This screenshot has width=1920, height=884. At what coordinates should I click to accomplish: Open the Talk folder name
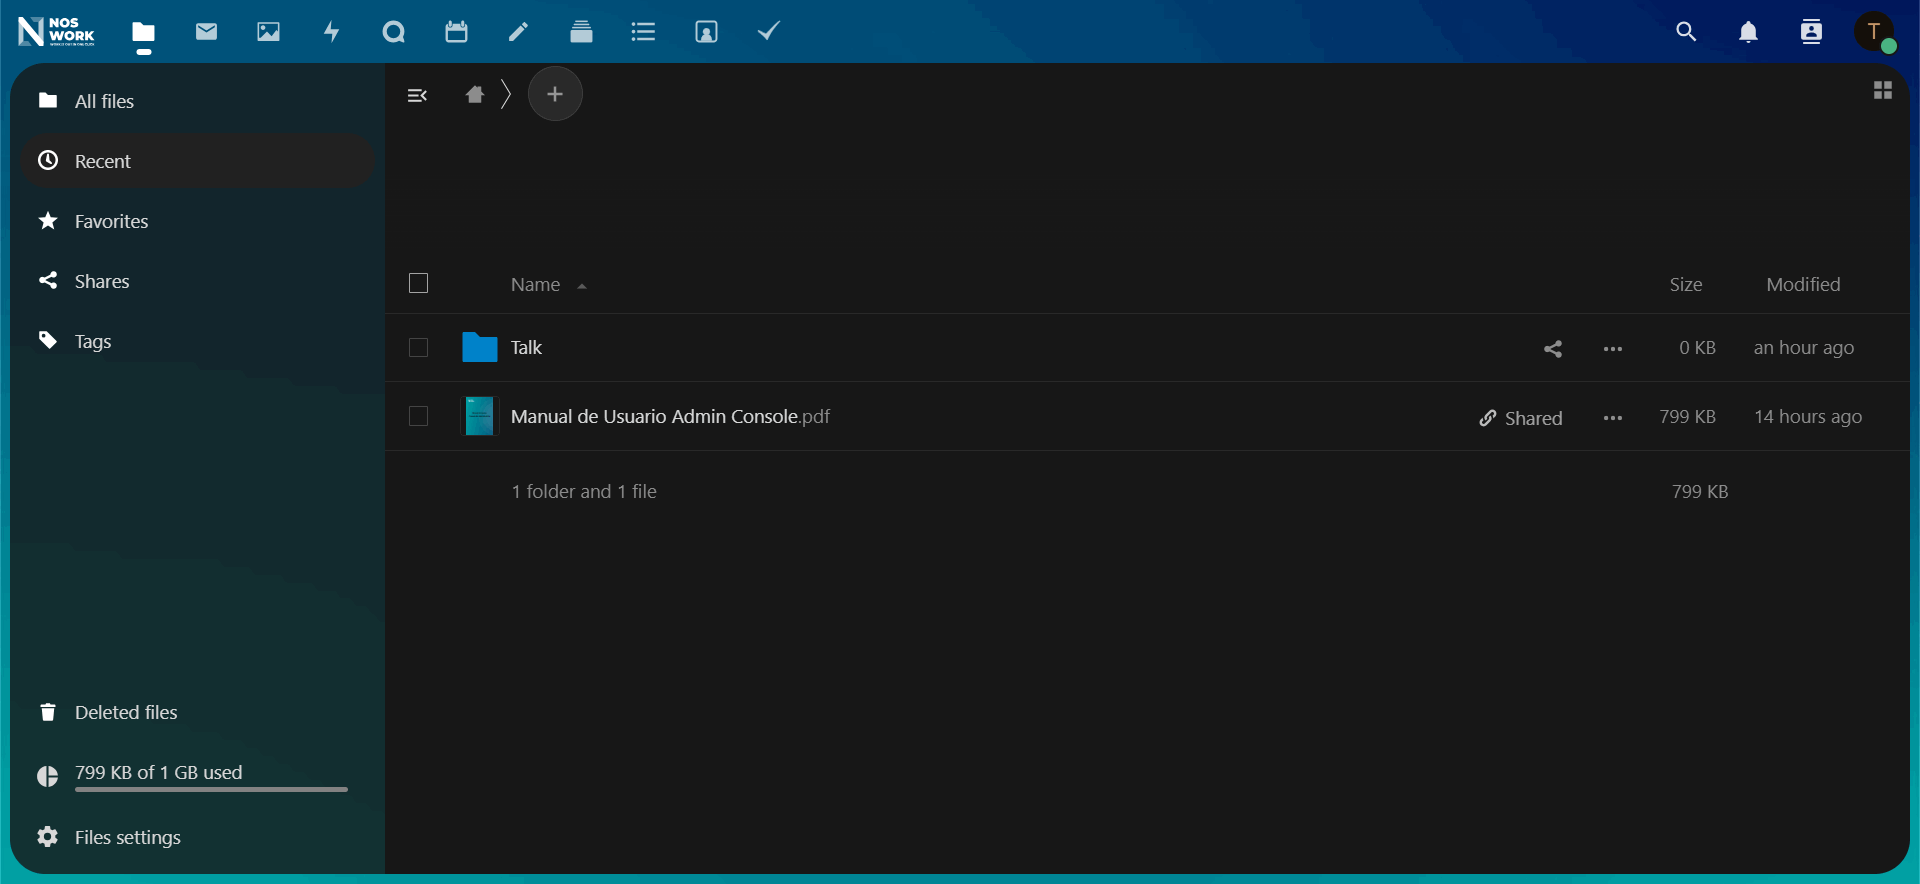(x=526, y=348)
